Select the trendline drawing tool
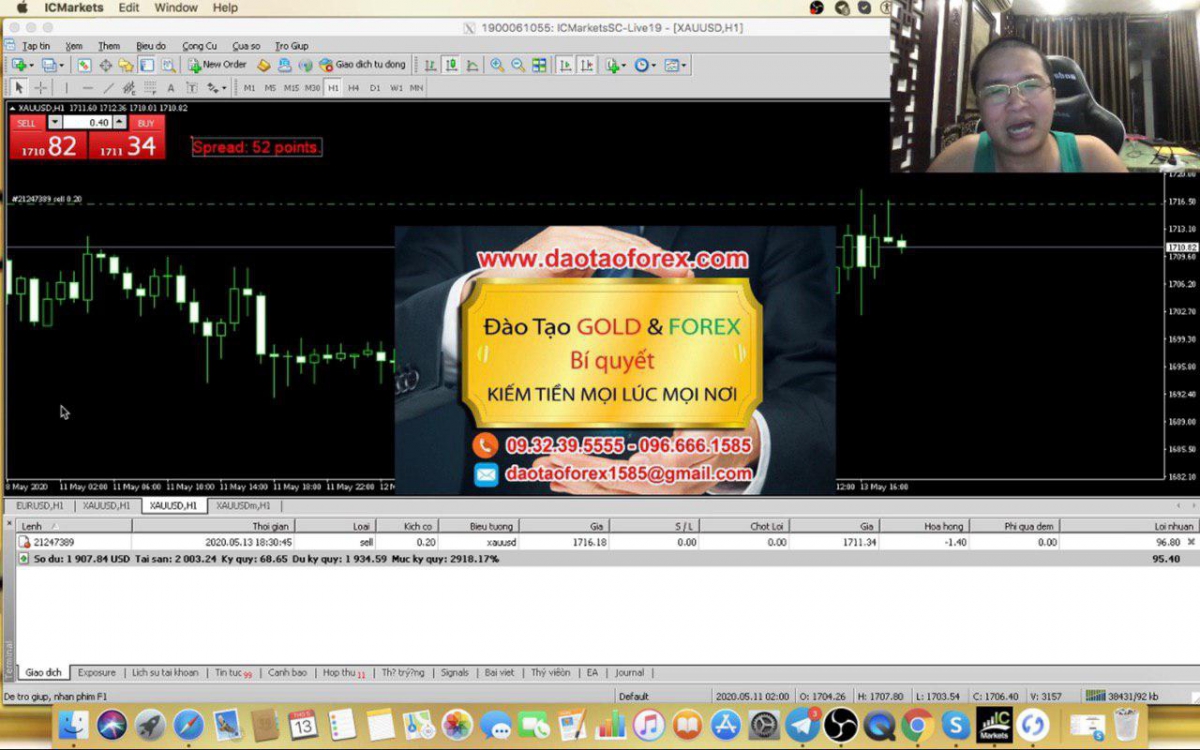Screen dimensions: 1200x750 coord(108,88)
